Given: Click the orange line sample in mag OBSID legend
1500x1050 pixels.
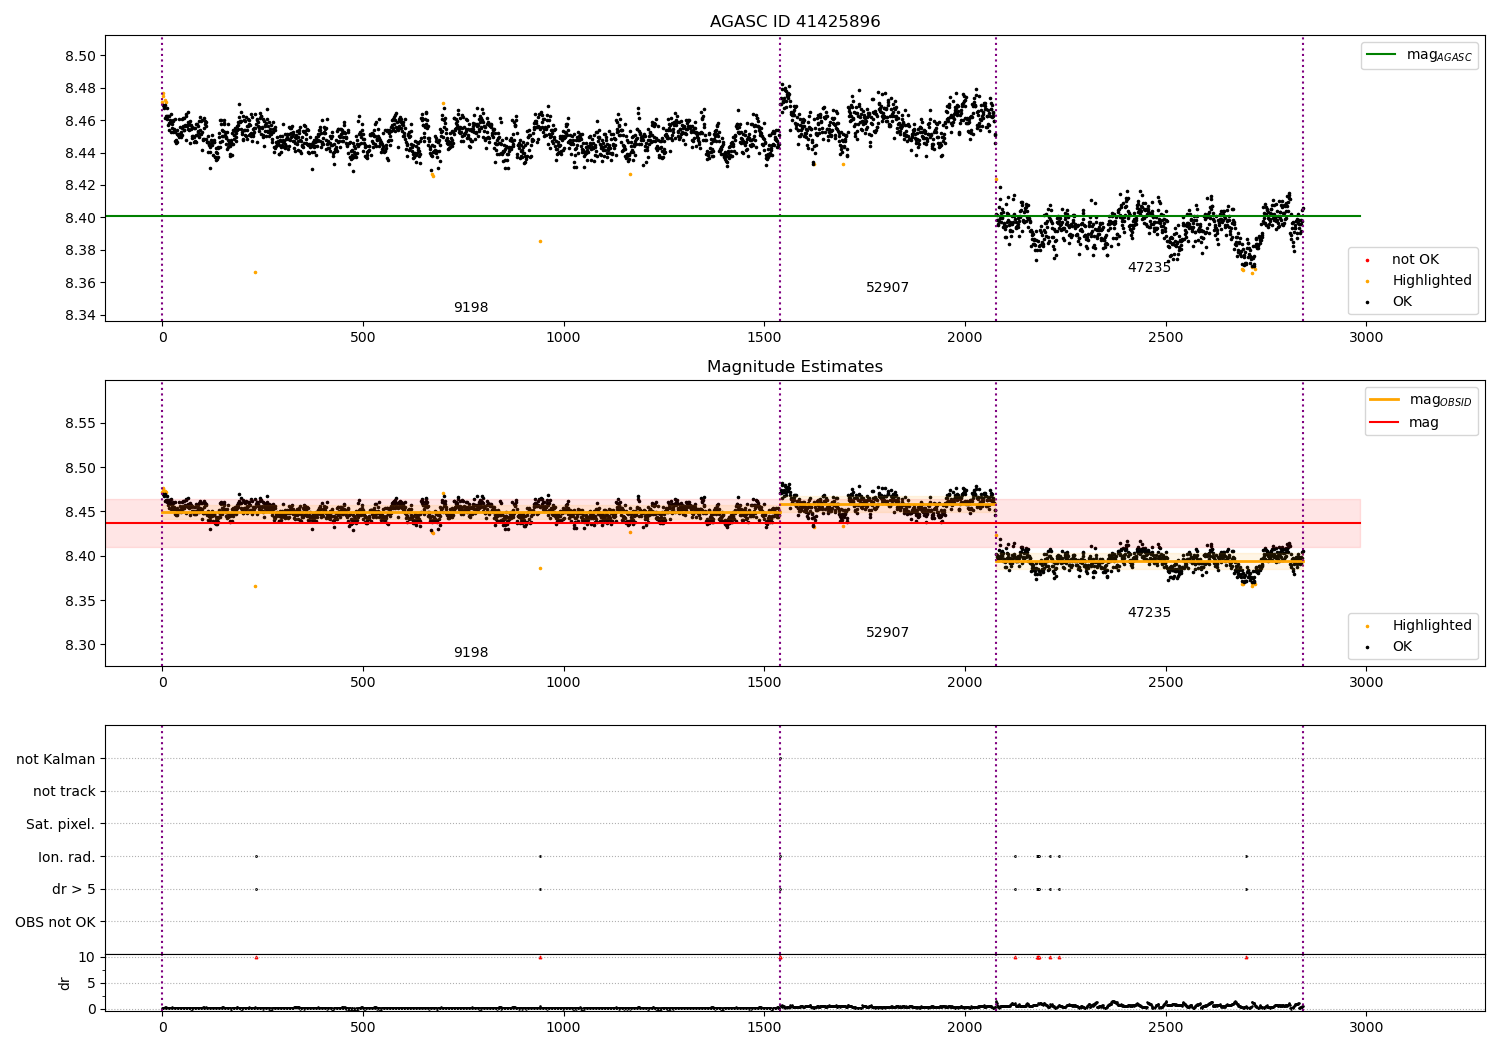Looking at the screenshot, I should tap(1384, 400).
